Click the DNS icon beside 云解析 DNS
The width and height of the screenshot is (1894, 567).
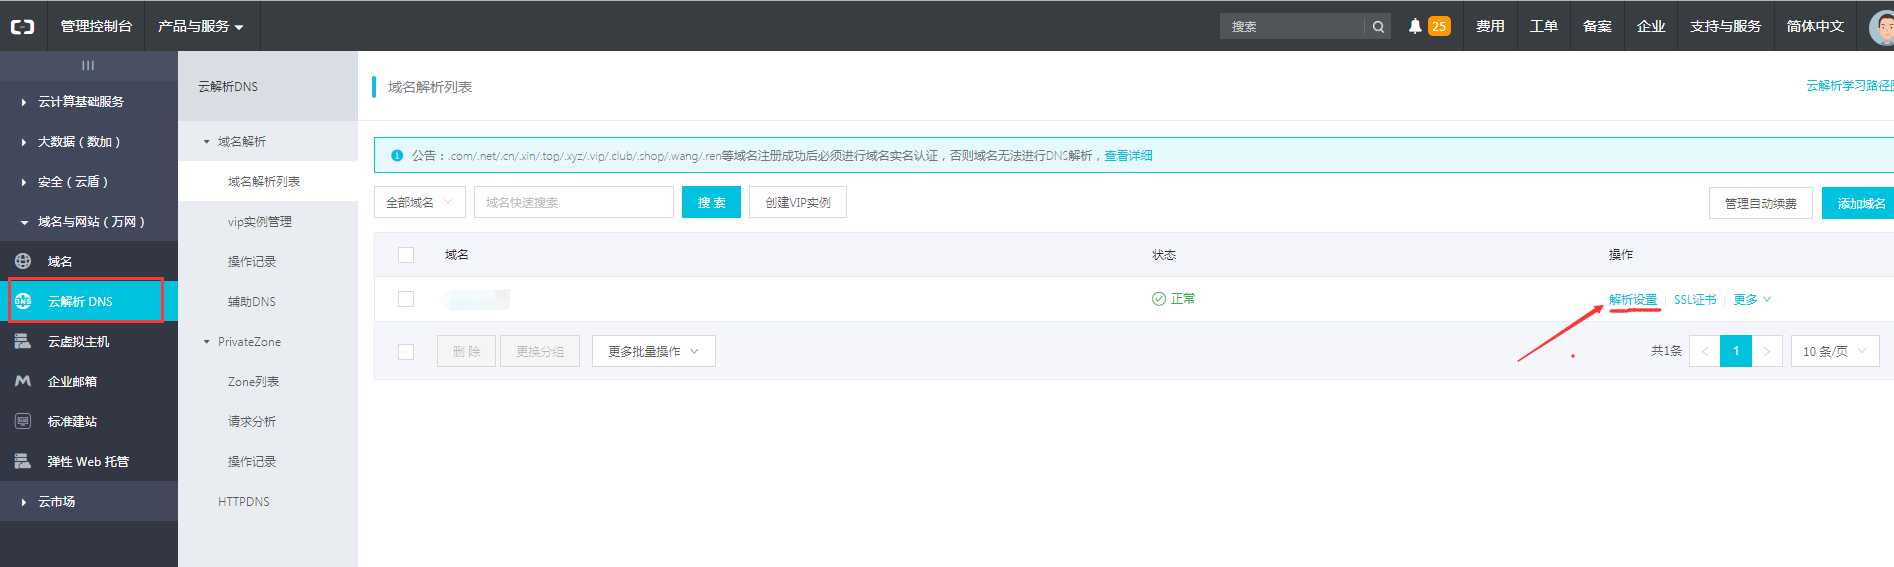click(x=23, y=301)
